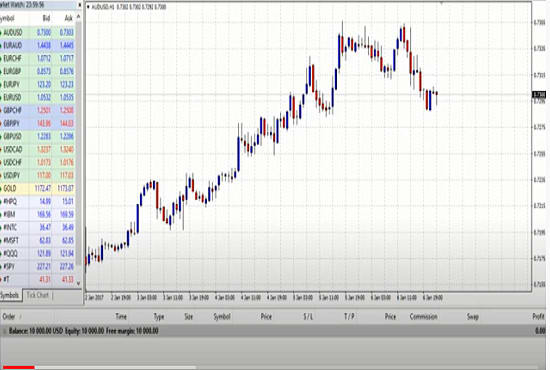Select the Balance 10 000.00 USD summary row
Image resolution: width=550 pixels, height=370 pixels.
(274, 331)
